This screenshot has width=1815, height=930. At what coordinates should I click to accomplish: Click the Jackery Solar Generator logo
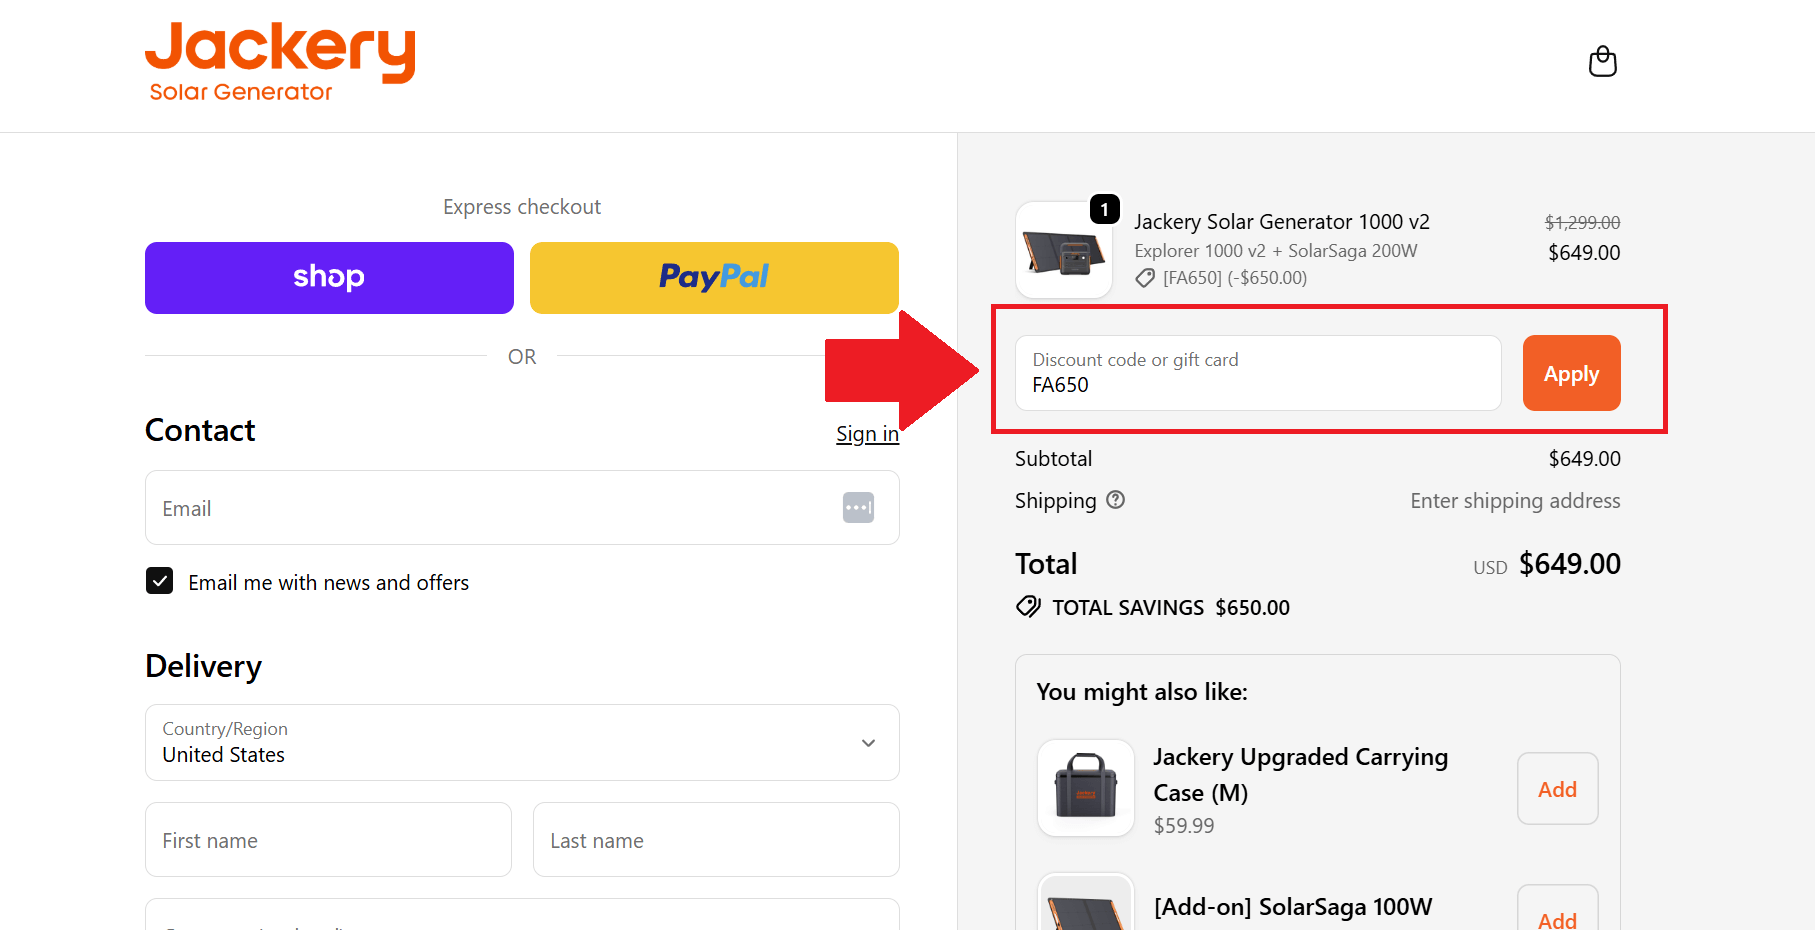click(280, 62)
